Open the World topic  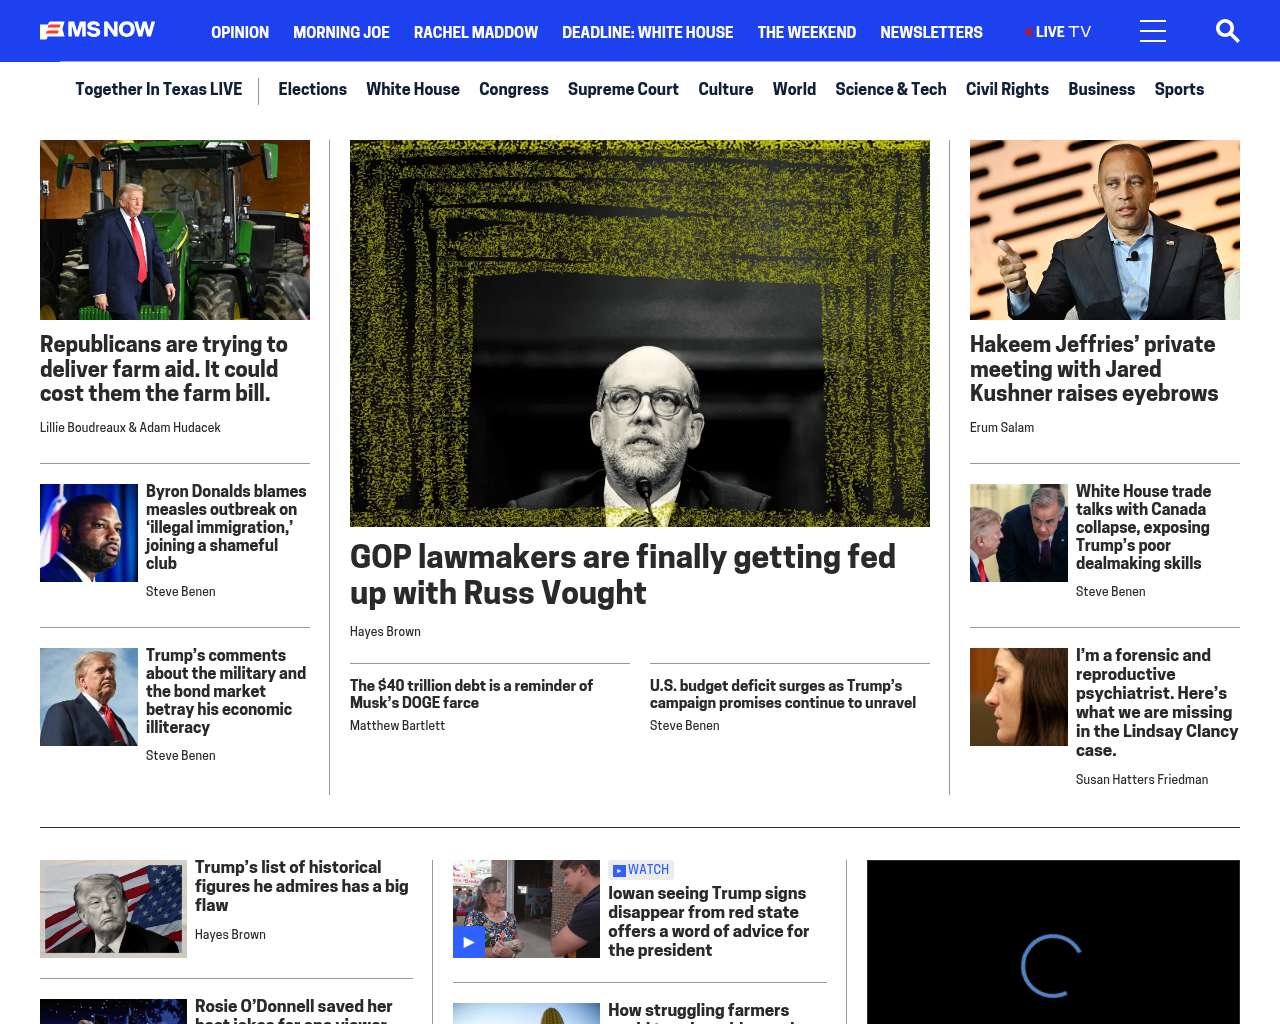794,89
